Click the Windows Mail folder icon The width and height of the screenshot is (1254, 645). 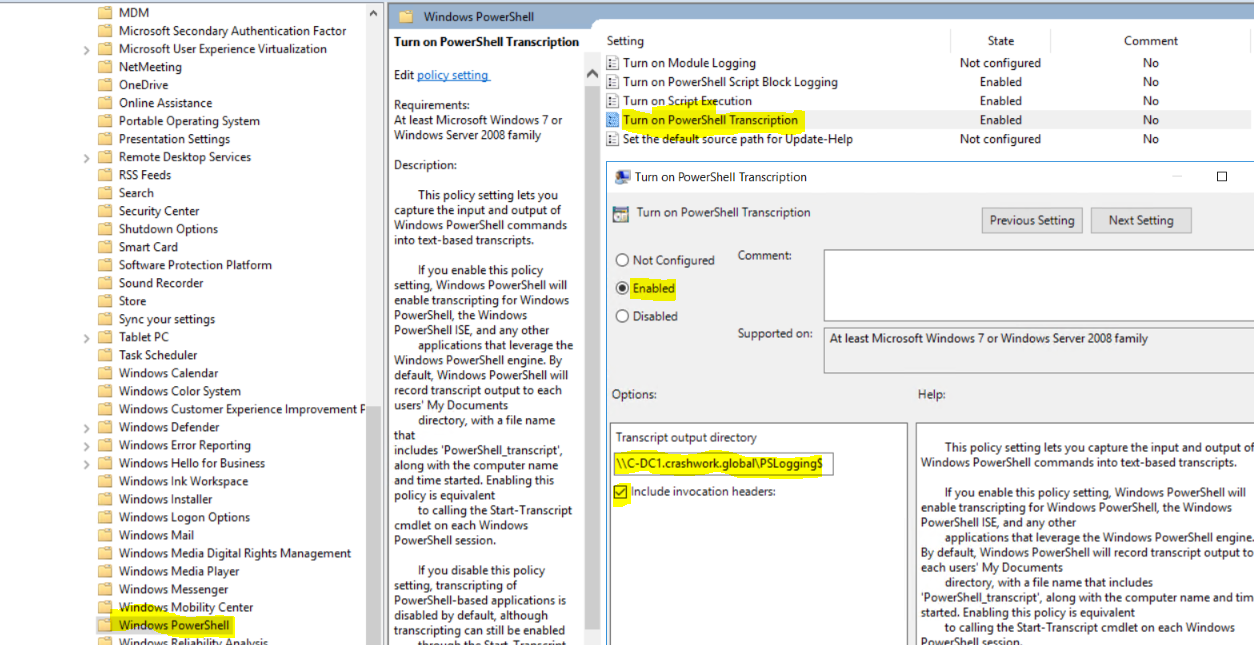click(105, 535)
